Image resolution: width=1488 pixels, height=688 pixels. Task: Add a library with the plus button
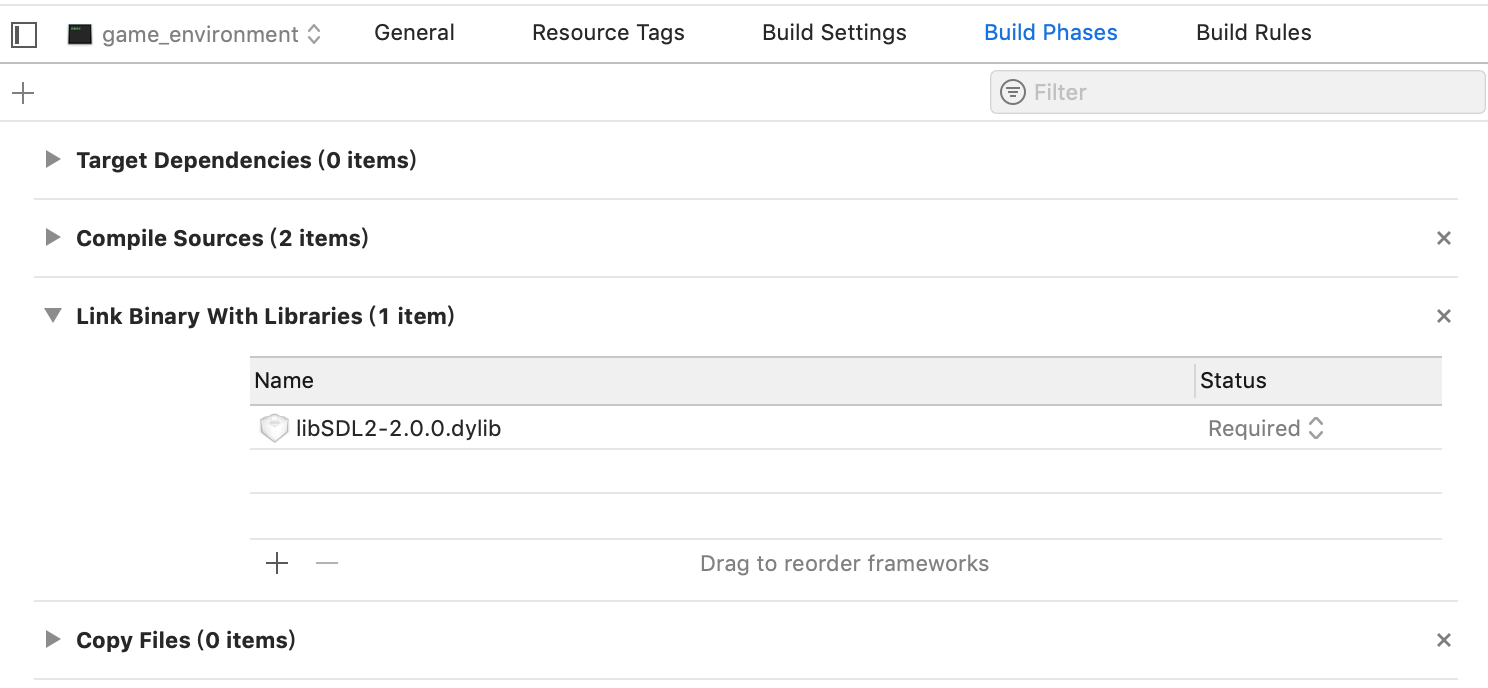[x=277, y=564]
